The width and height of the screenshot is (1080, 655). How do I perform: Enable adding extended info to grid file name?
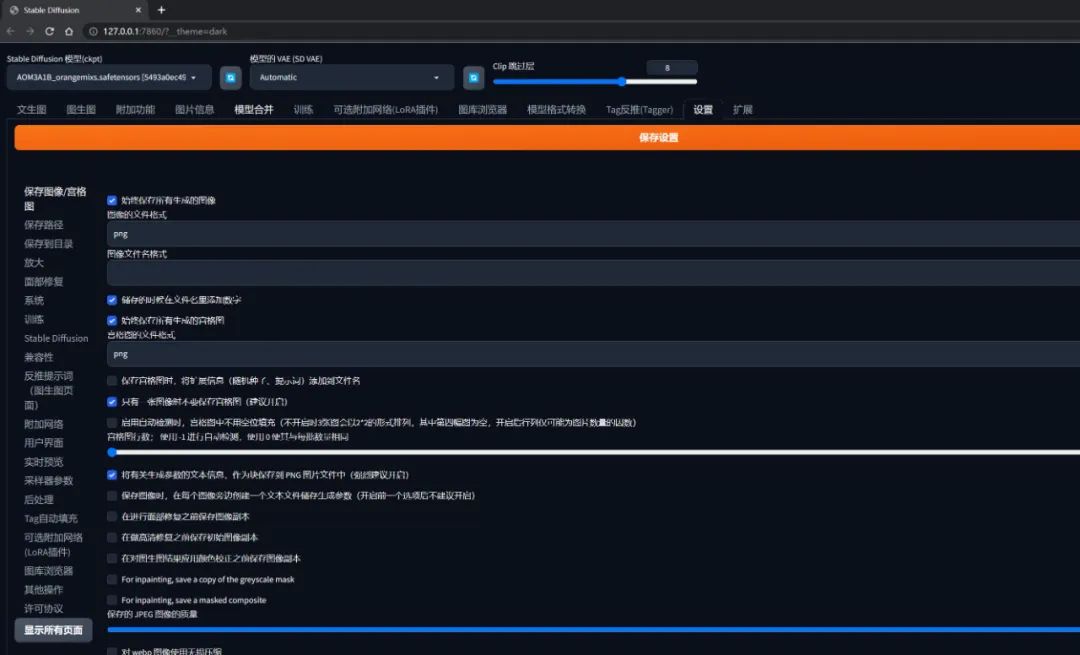[x=112, y=381]
